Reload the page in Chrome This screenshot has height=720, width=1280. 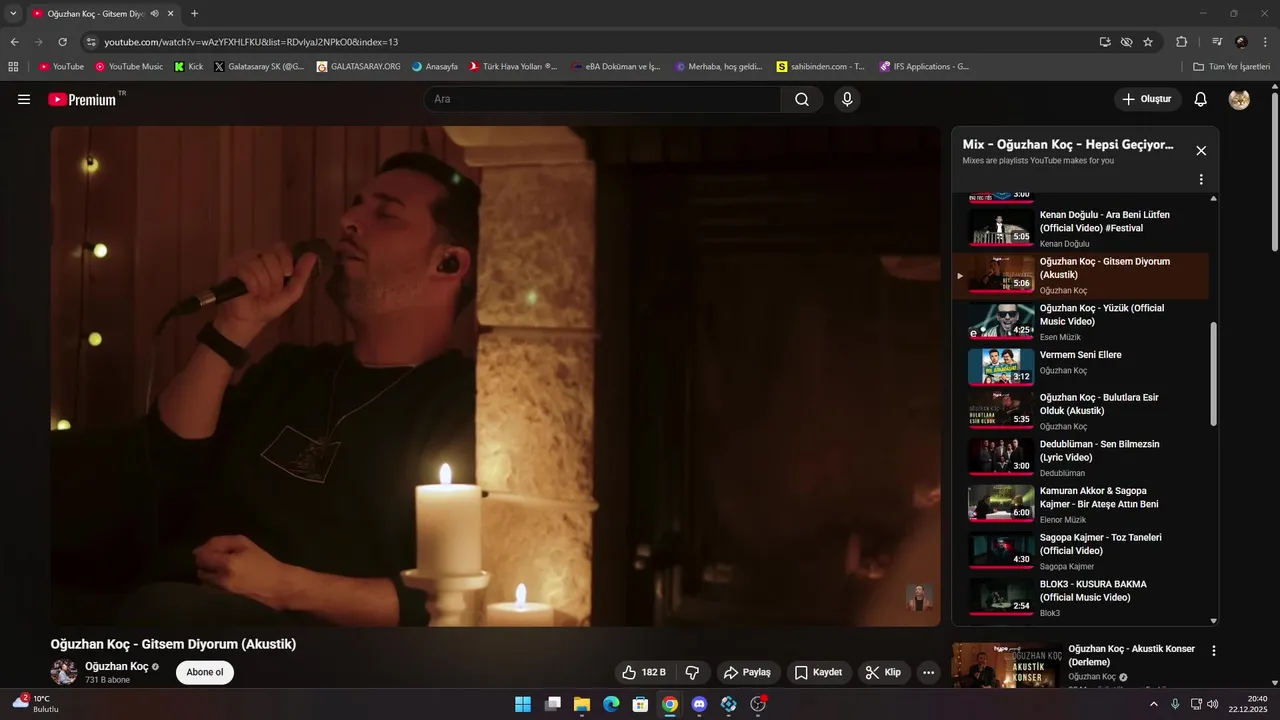(x=62, y=42)
